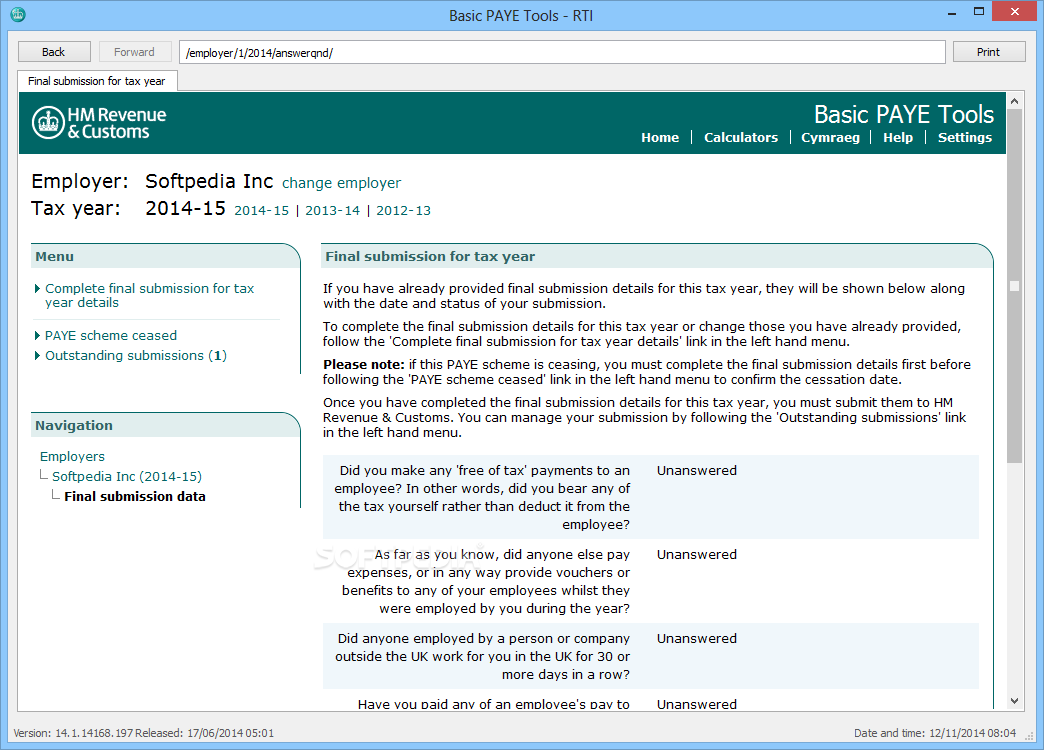Image resolution: width=1044 pixels, height=750 pixels.
Task: Click 'Unanswered' for expenses and vouchers question
Action: point(696,554)
